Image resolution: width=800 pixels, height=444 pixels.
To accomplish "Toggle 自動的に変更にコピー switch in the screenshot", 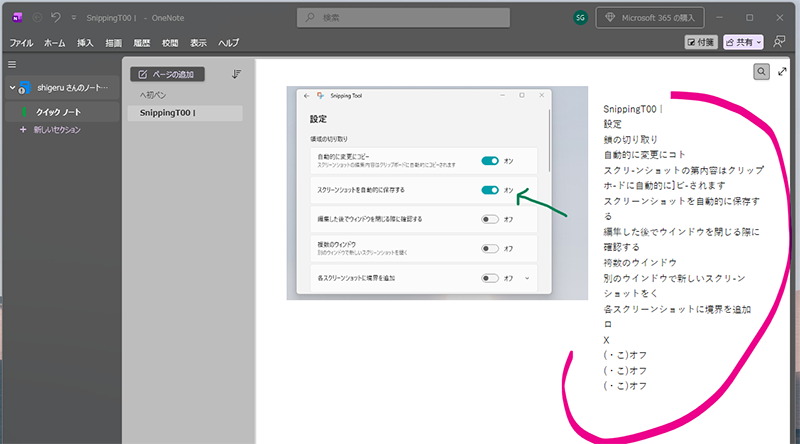I will (490, 160).
